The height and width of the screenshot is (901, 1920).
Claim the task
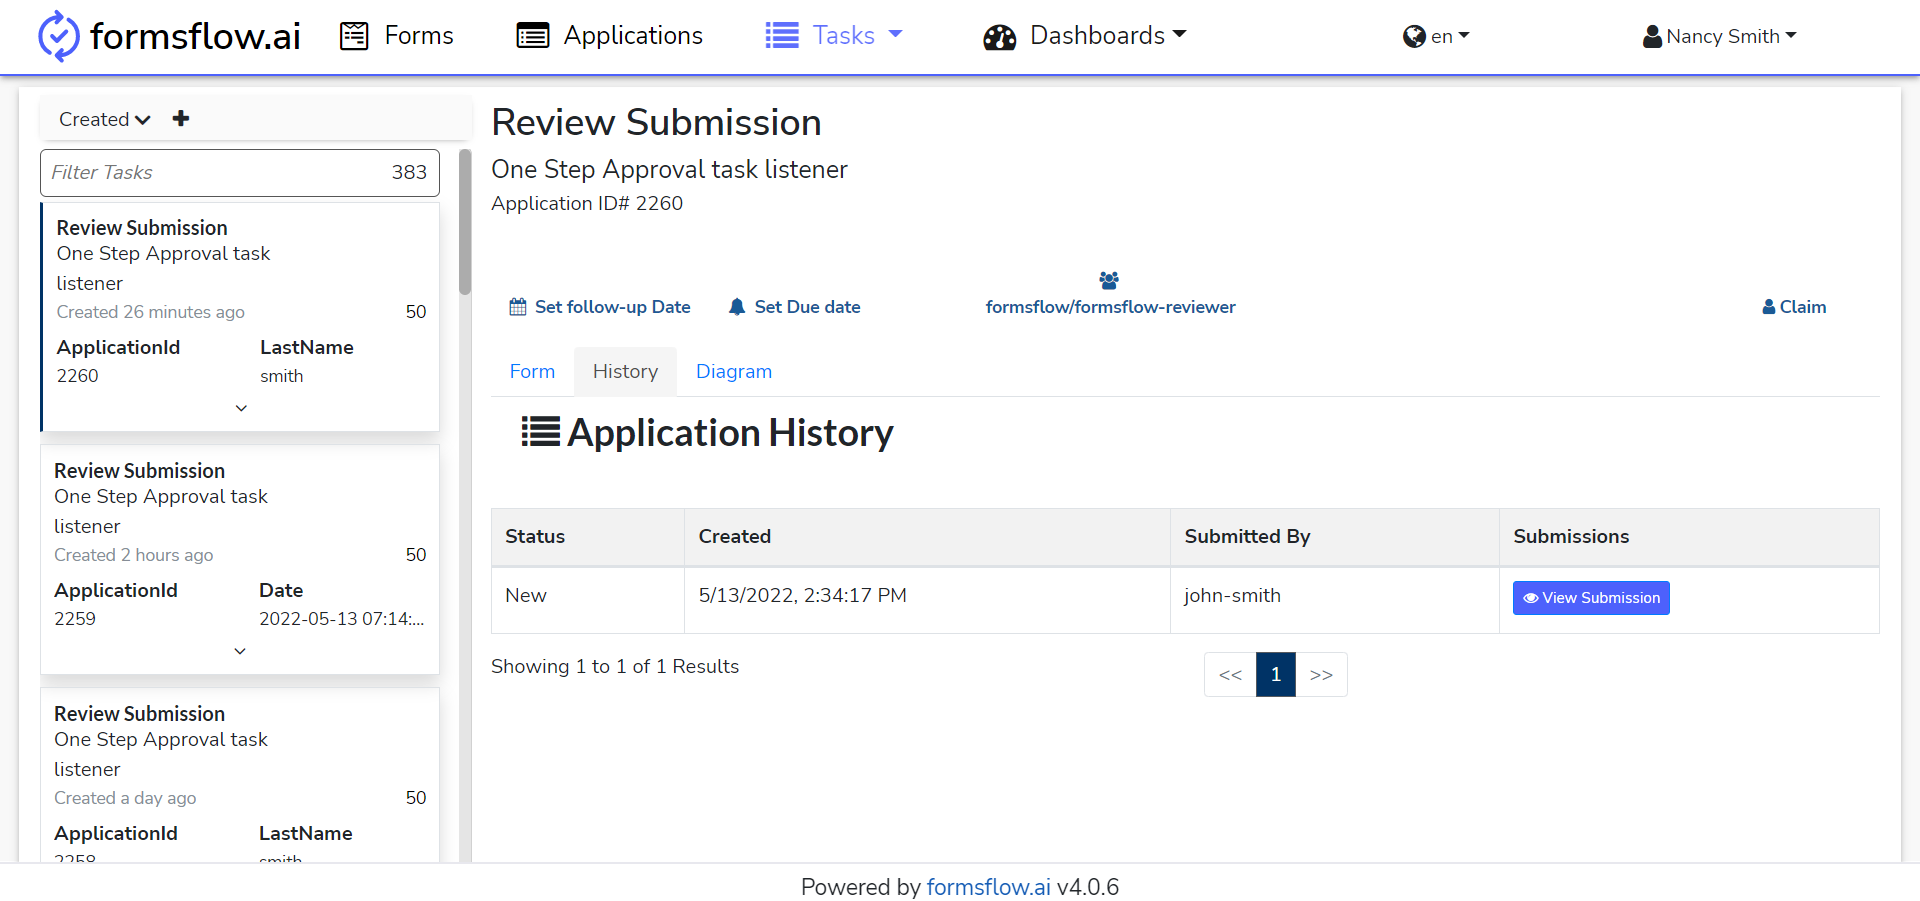click(x=1794, y=307)
